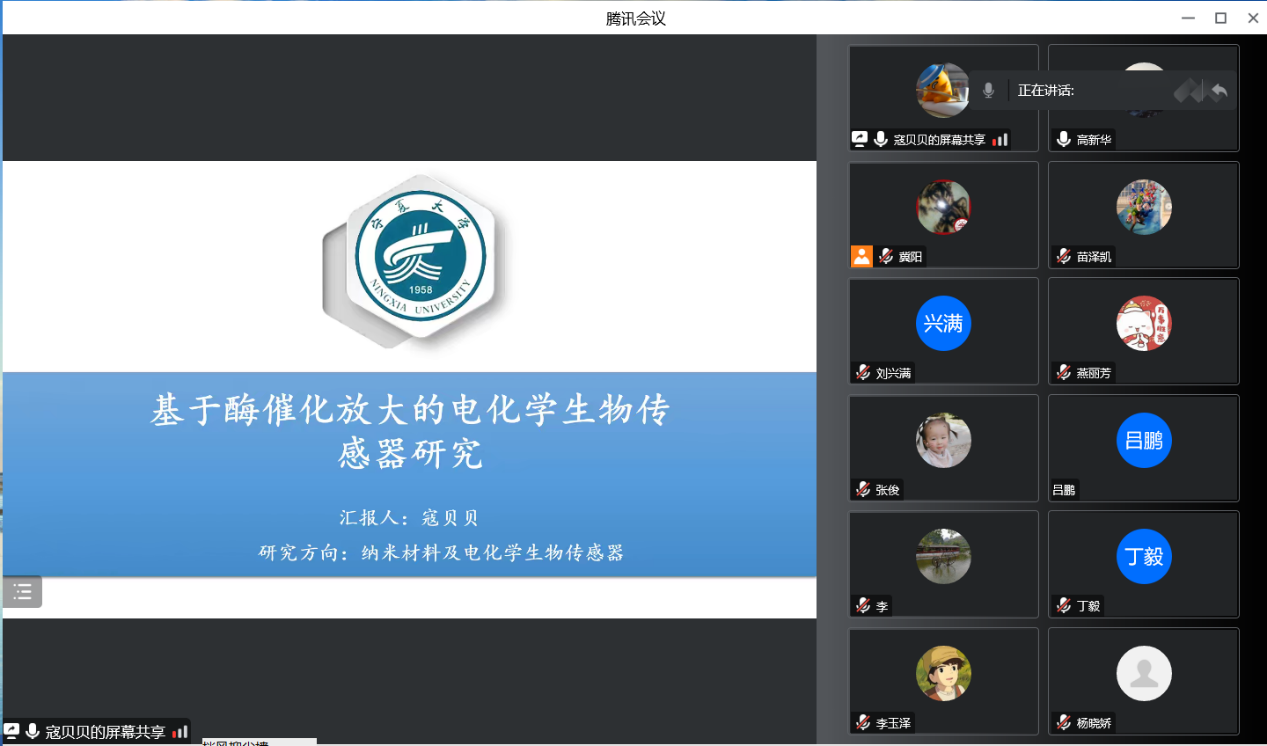Click the reply arrow icon in speaking bar
Screen dimensions: 1267x746
tap(1218, 91)
